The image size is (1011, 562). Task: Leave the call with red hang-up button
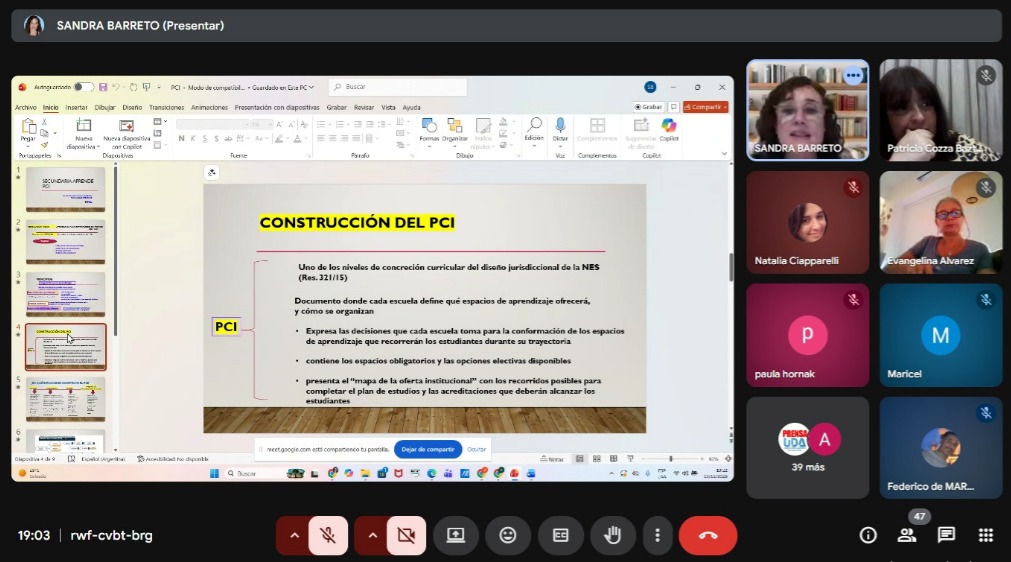[x=708, y=535]
